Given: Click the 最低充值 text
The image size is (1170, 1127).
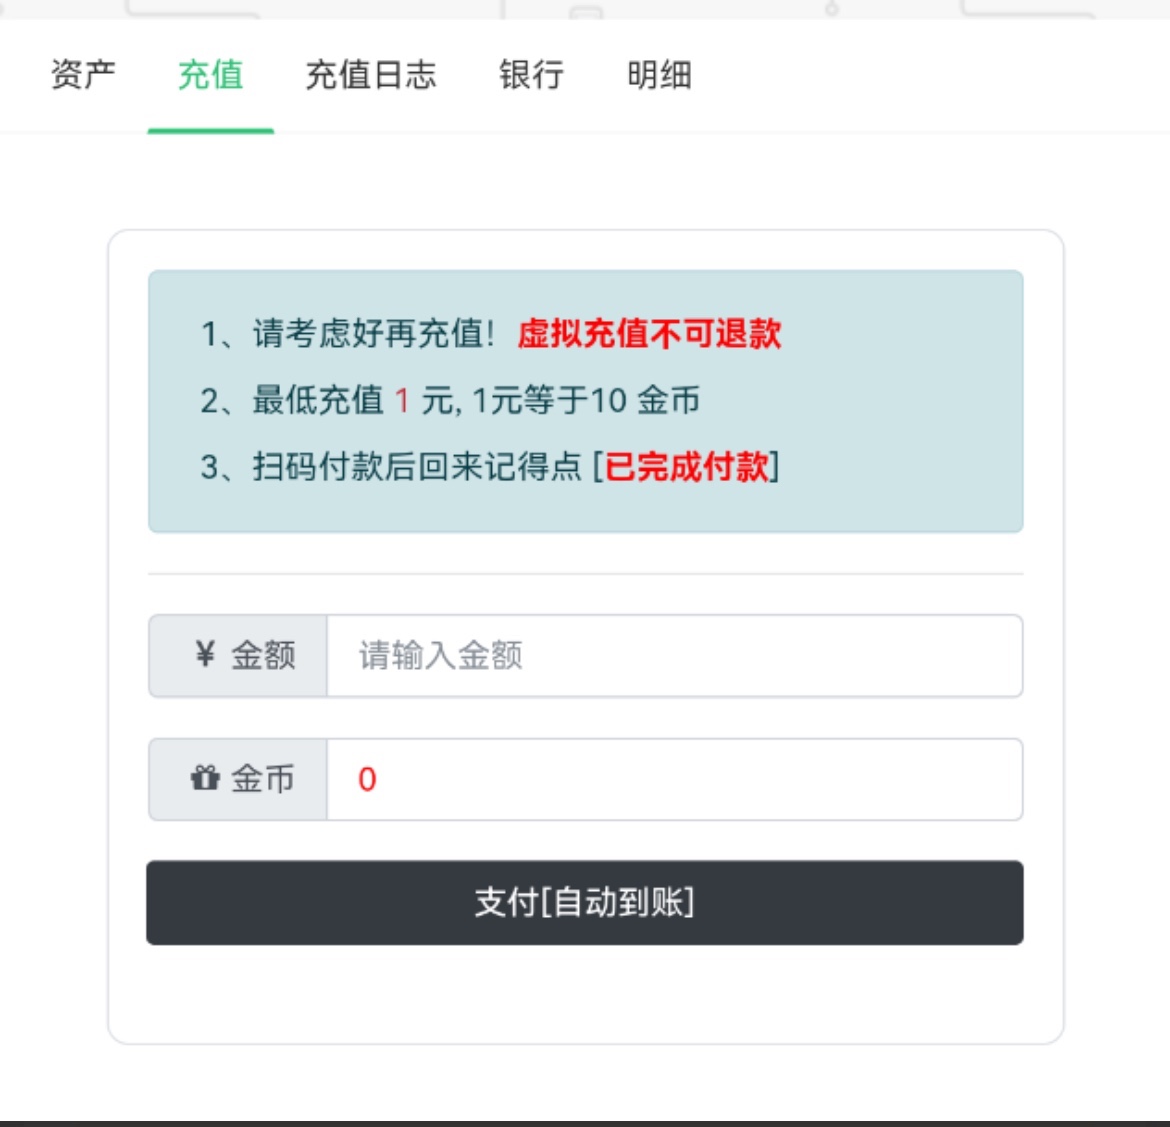Looking at the screenshot, I should click(x=318, y=401).
